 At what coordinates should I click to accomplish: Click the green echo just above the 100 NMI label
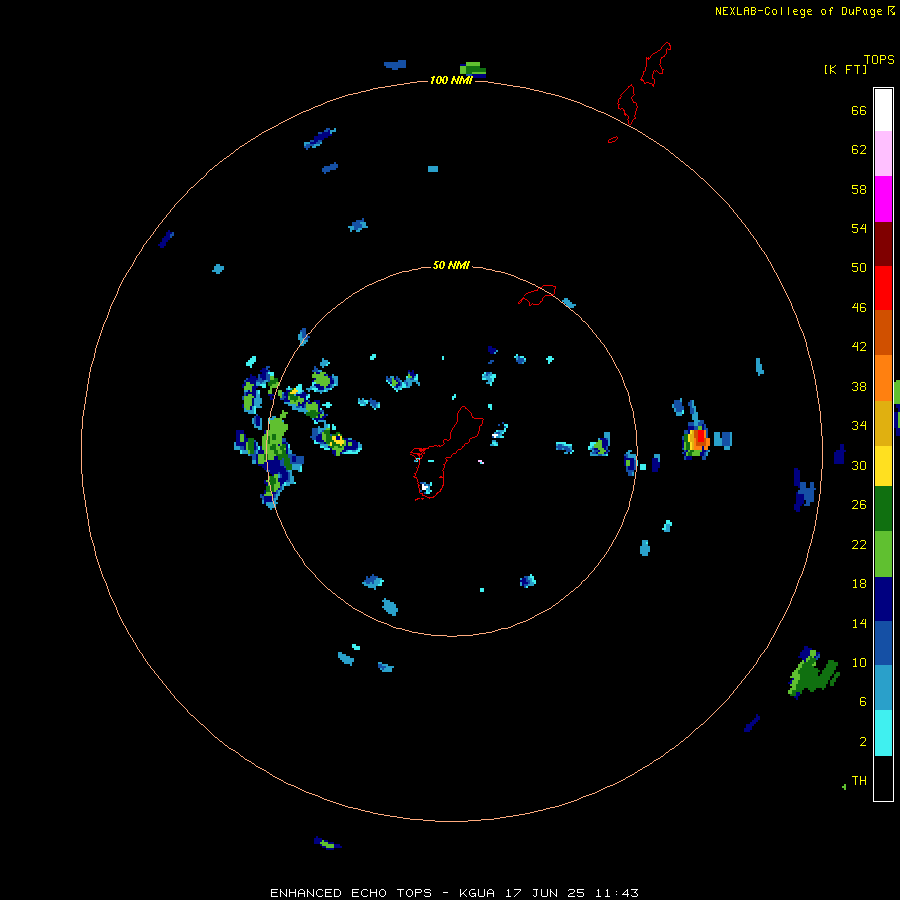[x=473, y=68]
